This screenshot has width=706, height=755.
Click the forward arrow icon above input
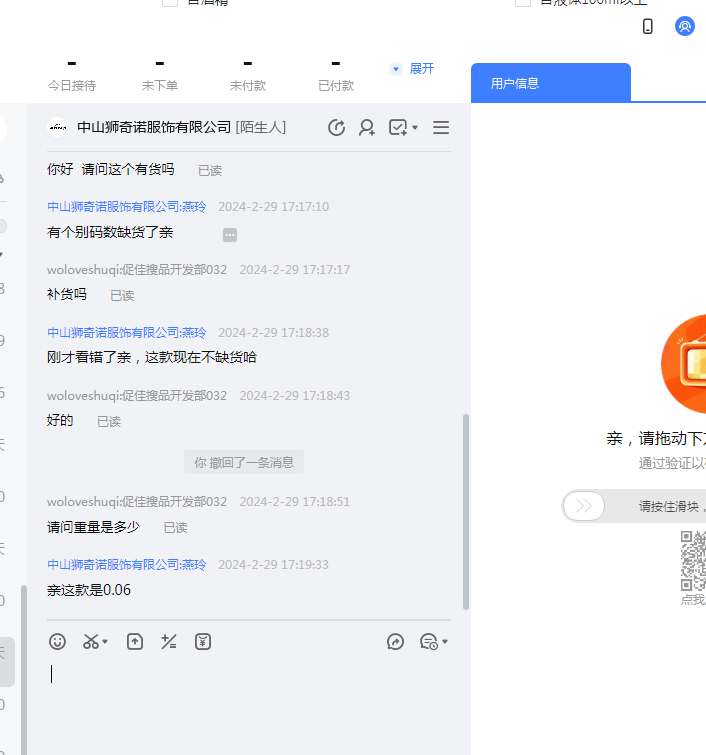tap(395, 642)
